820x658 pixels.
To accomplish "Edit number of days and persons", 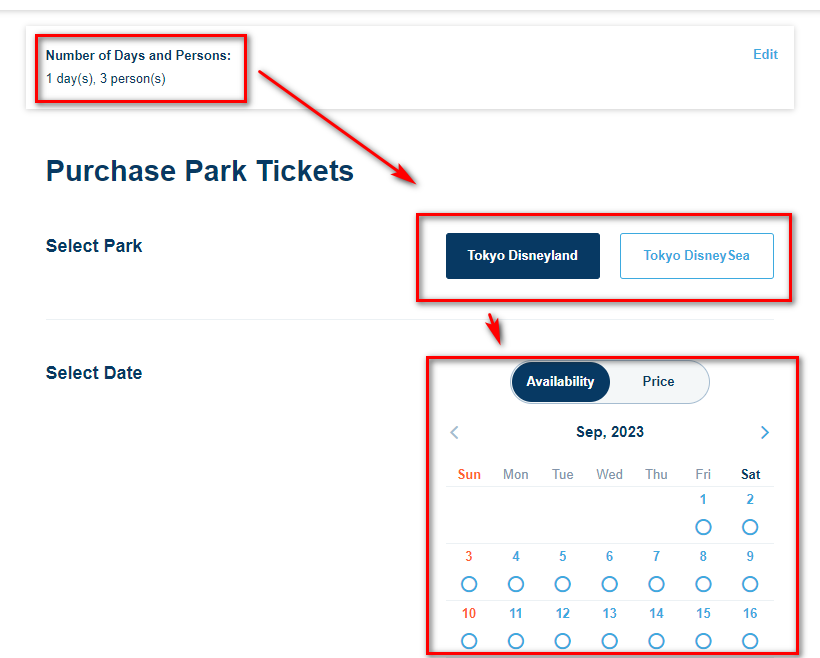I will click(x=765, y=54).
